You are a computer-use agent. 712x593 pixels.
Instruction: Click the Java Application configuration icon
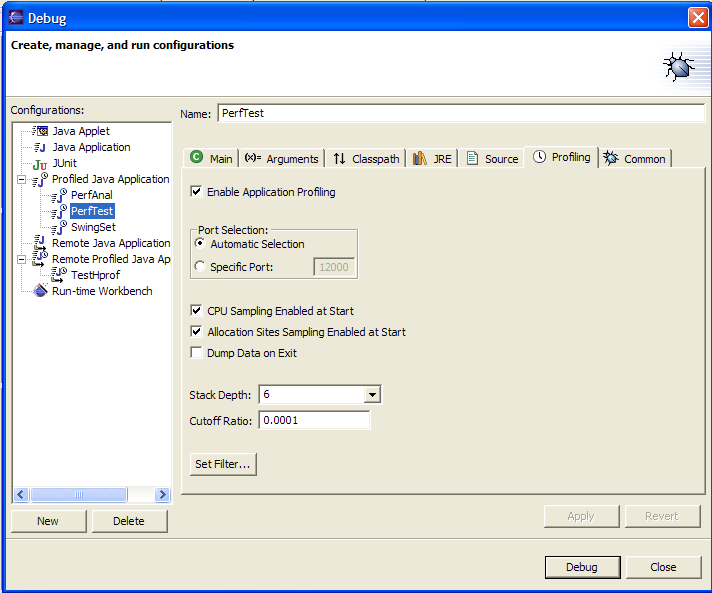pyautogui.click(x=40, y=147)
